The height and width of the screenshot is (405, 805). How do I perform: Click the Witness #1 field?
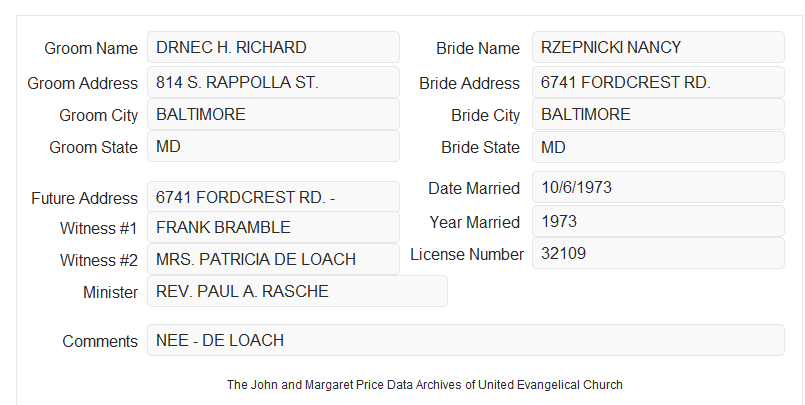pos(273,227)
